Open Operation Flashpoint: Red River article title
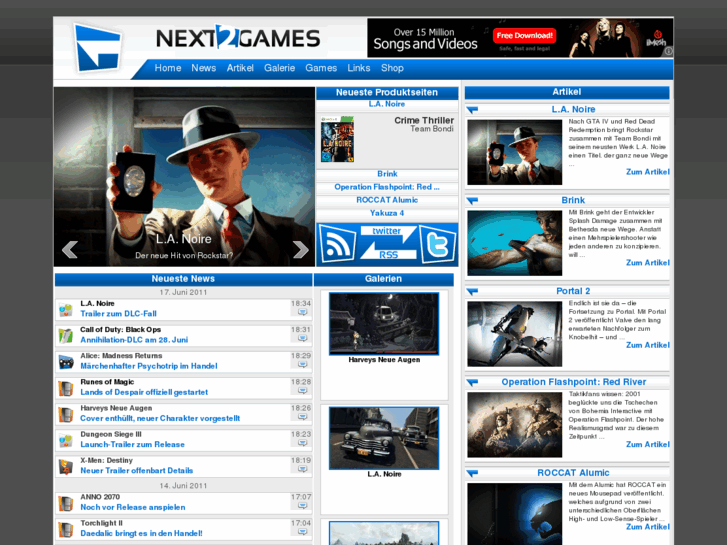This screenshot has width=727, height=545. [574, 382]
